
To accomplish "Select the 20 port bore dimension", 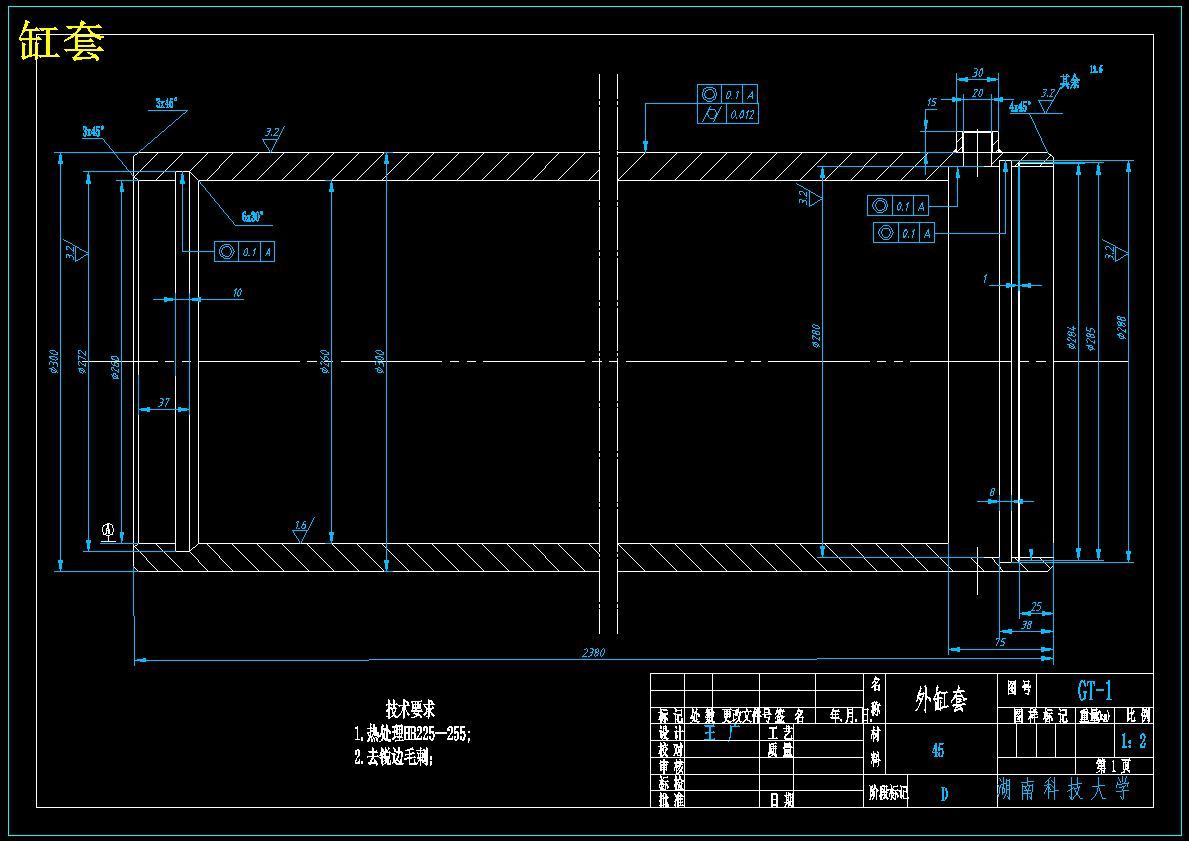I will pos(977,93).
